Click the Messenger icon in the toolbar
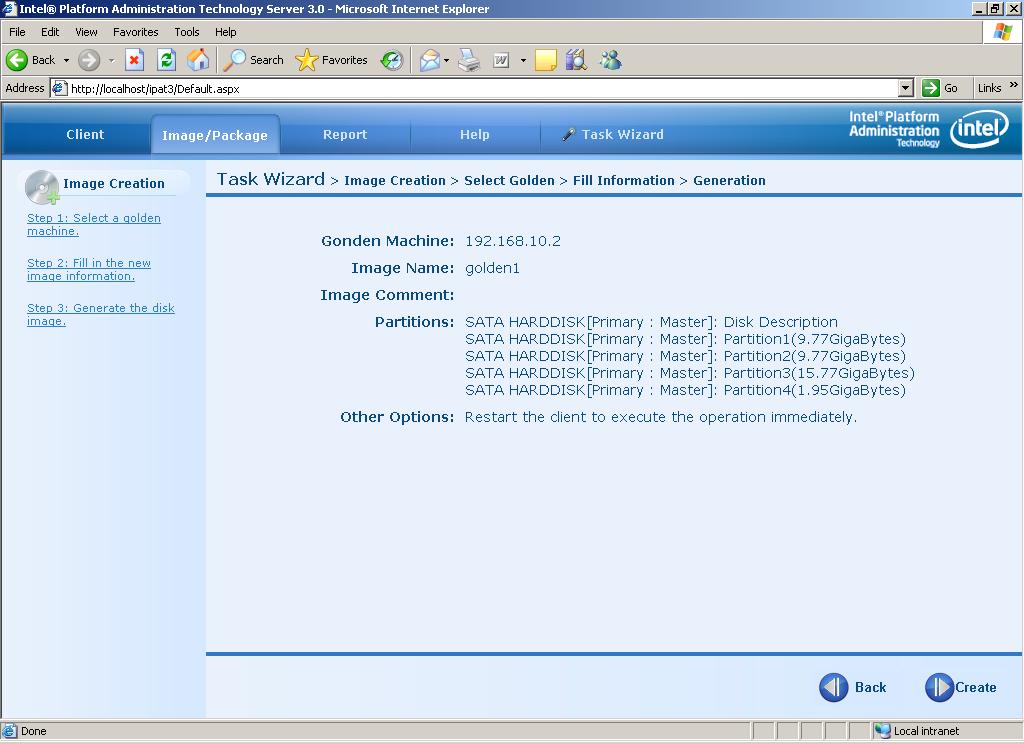 (x=610, y=60)
